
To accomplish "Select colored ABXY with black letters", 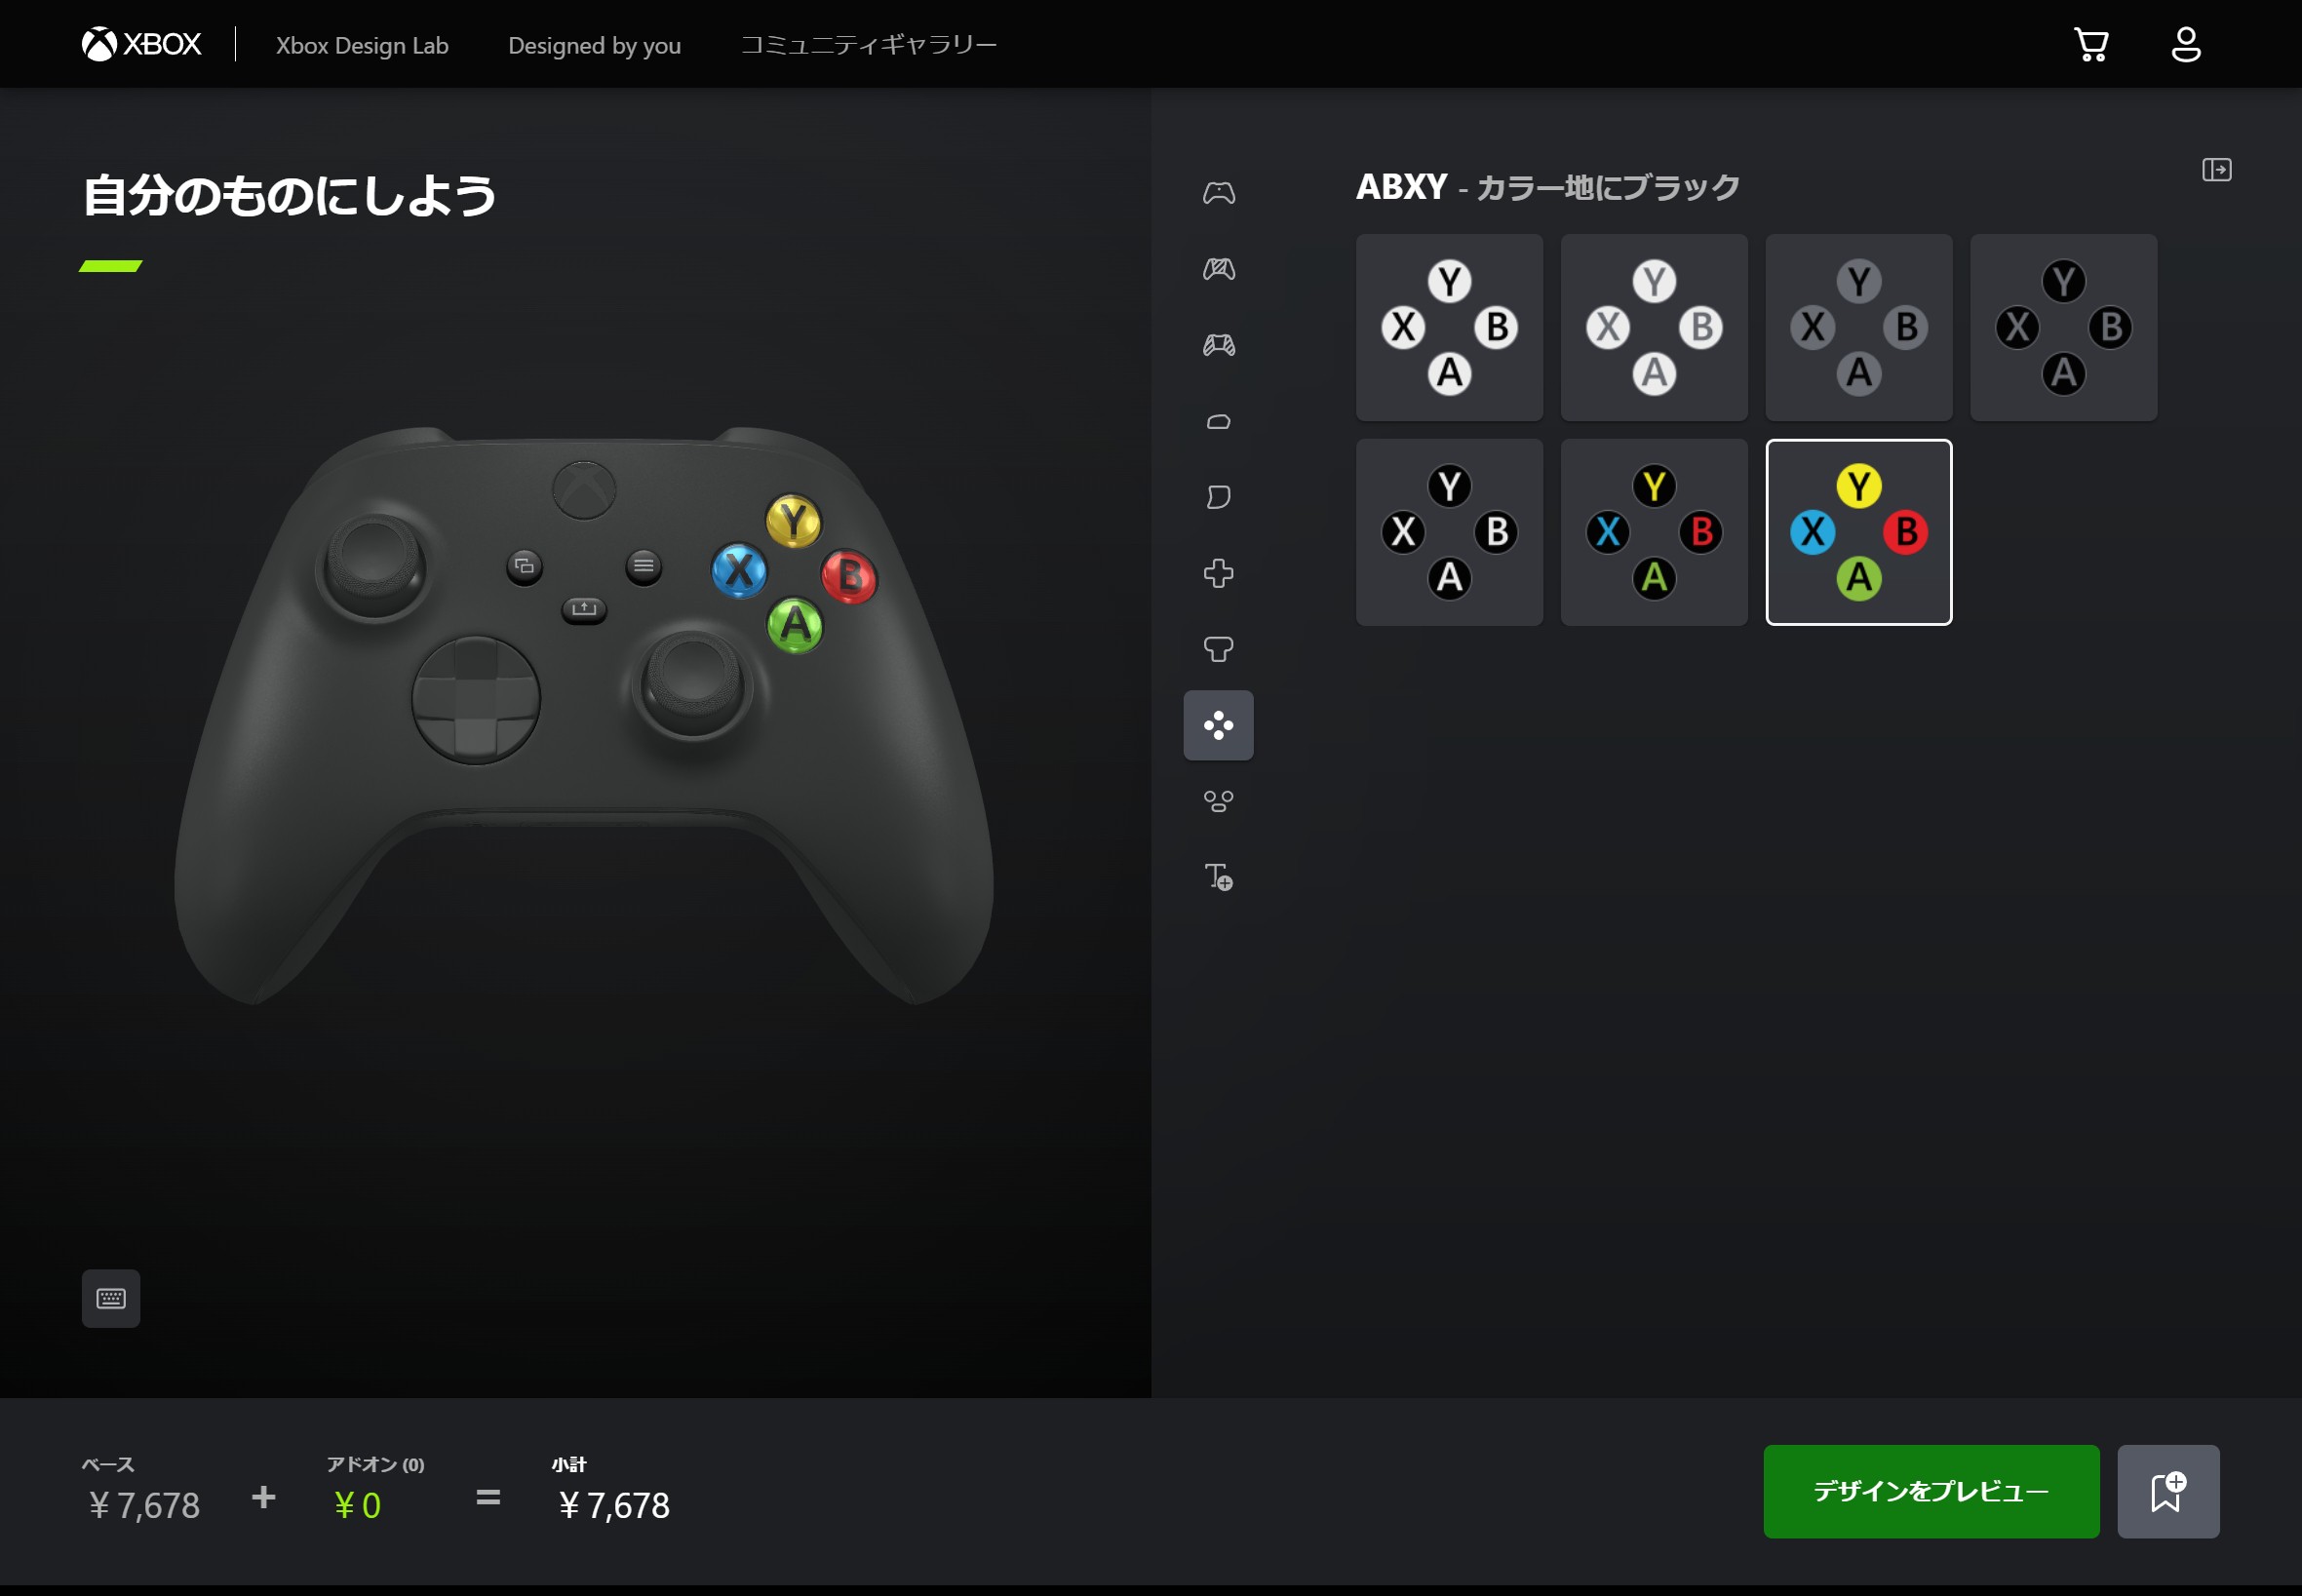I will pyautogui.click(x=1858, y=532).
